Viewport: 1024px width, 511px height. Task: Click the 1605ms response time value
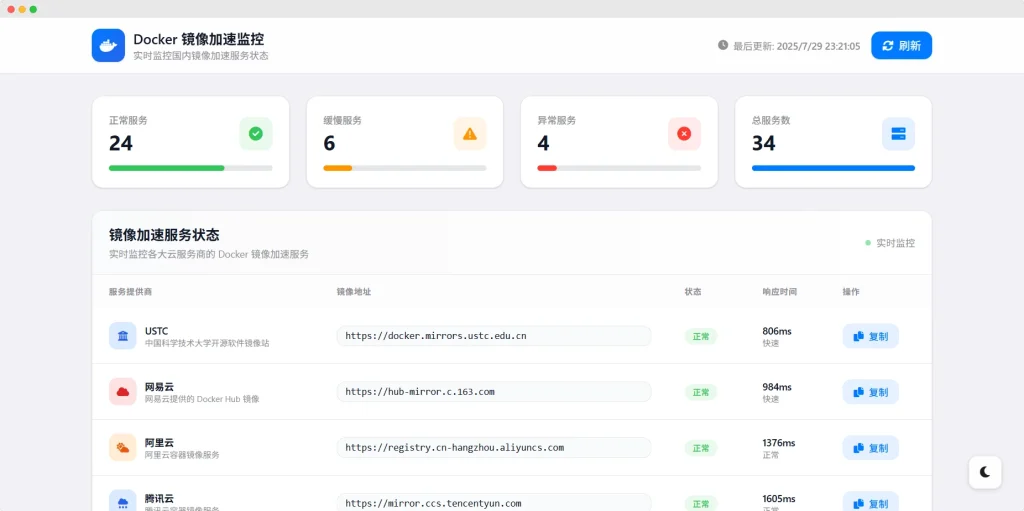(x=778, y=499)
